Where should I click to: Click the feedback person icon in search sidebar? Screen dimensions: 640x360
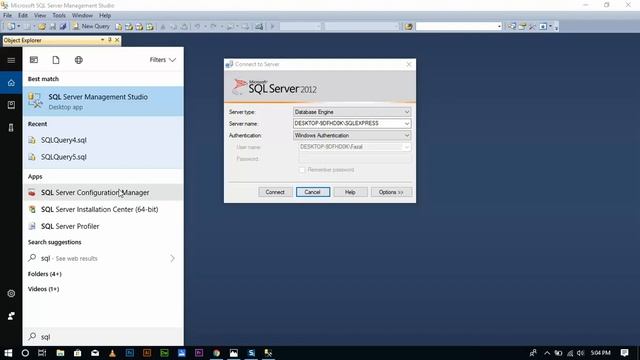[x=11, y=316]
